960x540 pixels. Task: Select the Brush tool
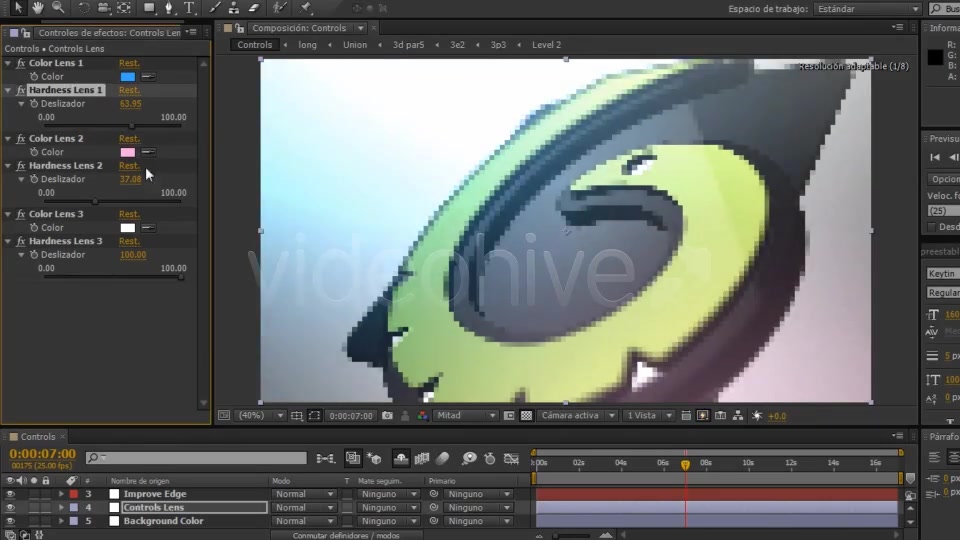tap(214, 8)
